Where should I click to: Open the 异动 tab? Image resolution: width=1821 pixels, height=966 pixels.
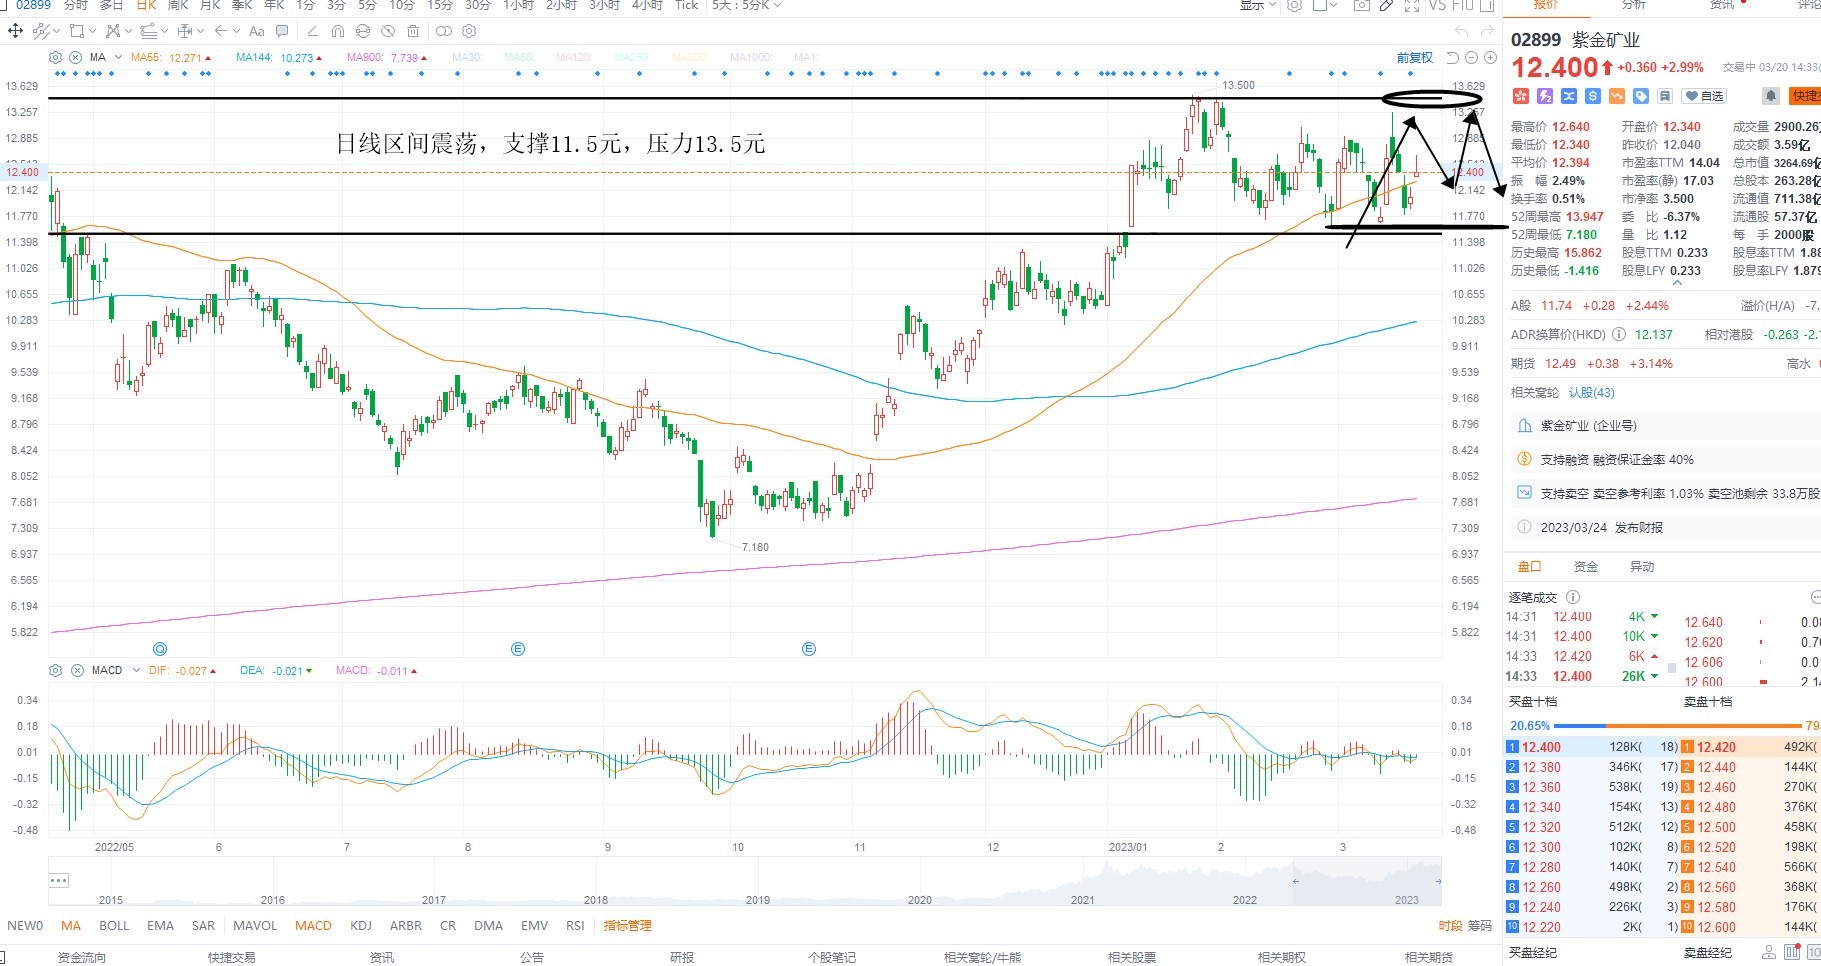click(1641, 567)
